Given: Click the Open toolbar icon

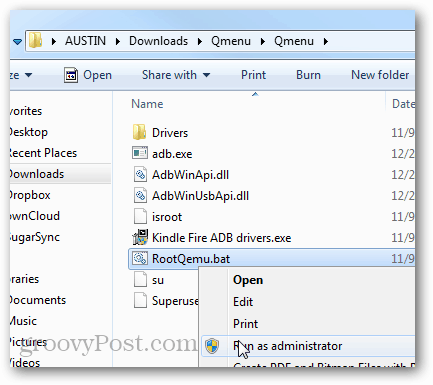Looking at the screenshot, I should point(71,75).
